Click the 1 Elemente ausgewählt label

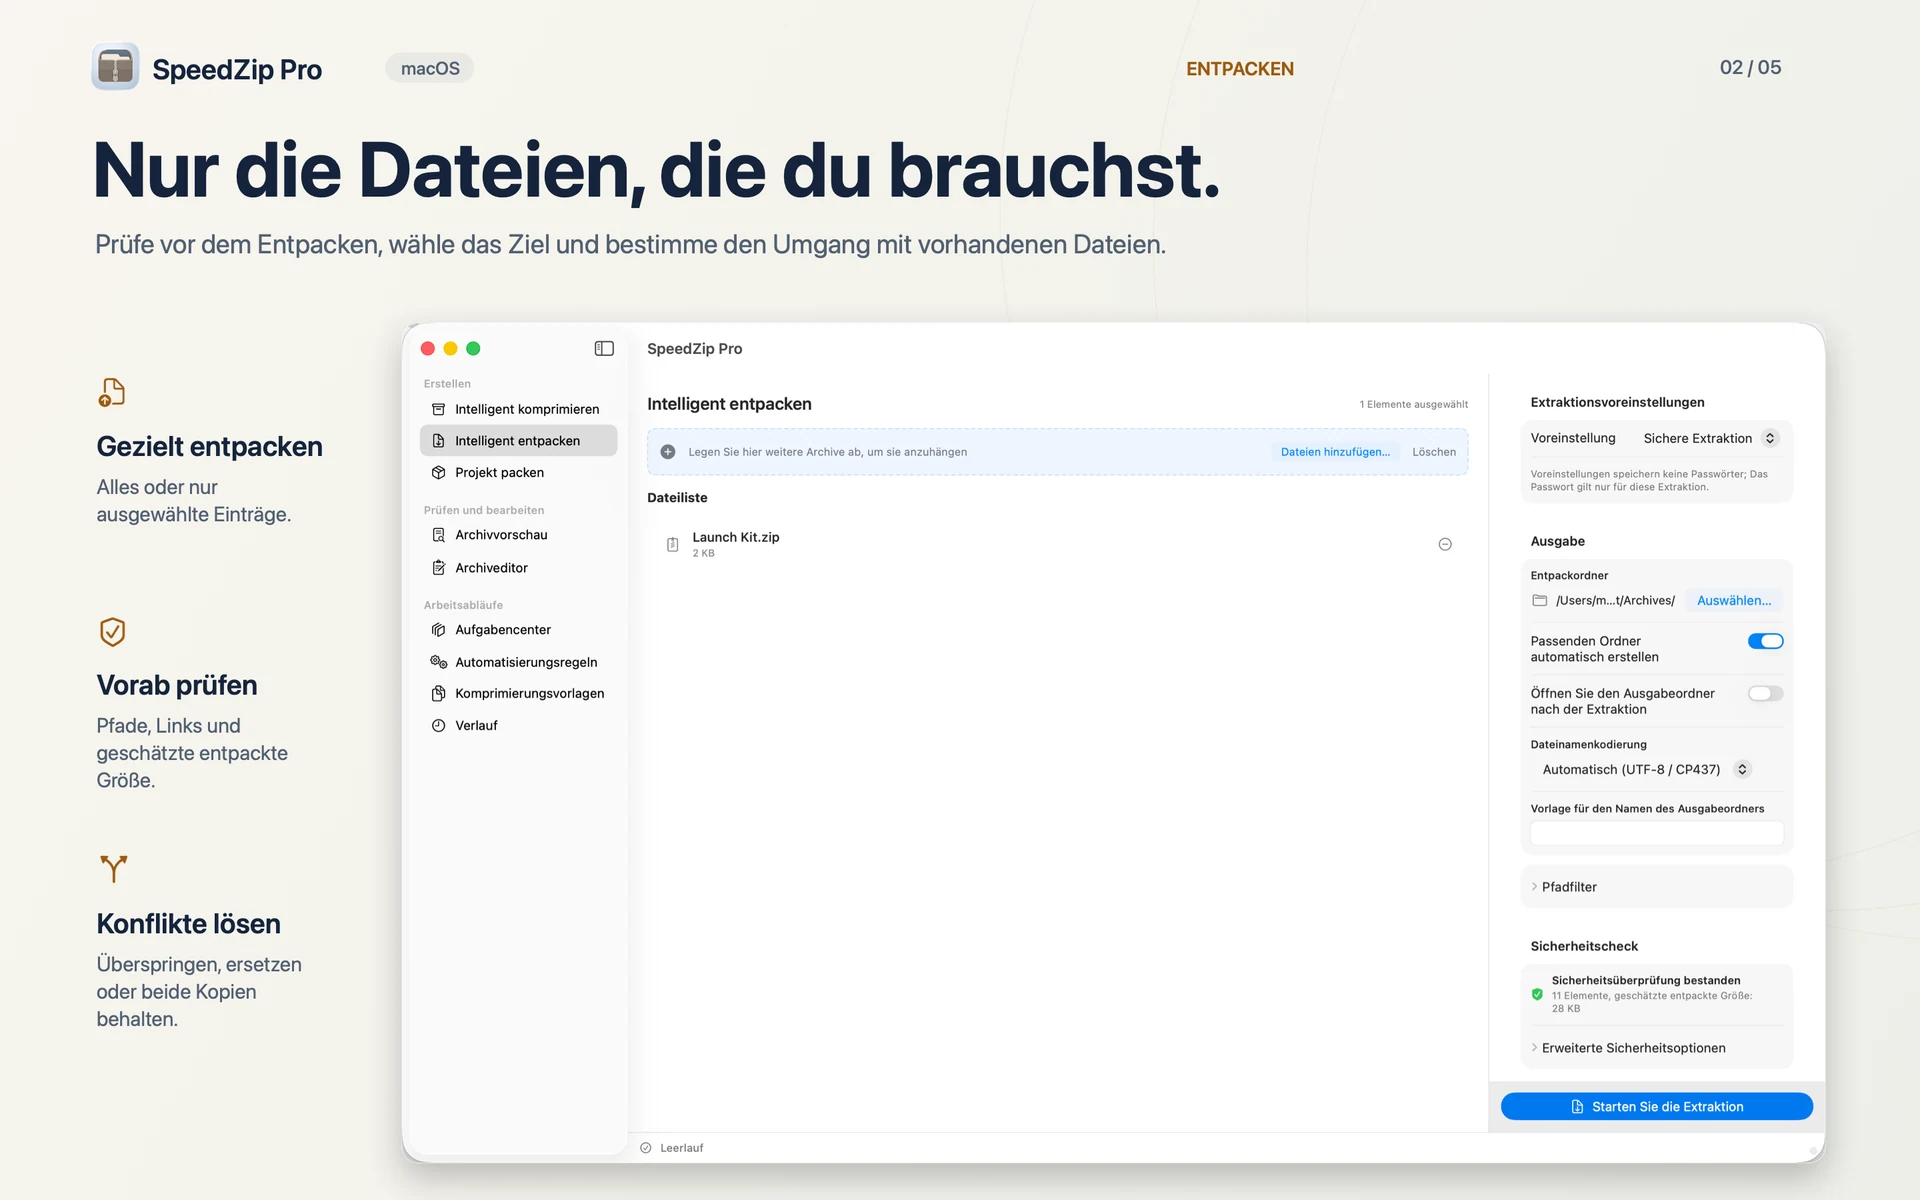coord(1413,405)
